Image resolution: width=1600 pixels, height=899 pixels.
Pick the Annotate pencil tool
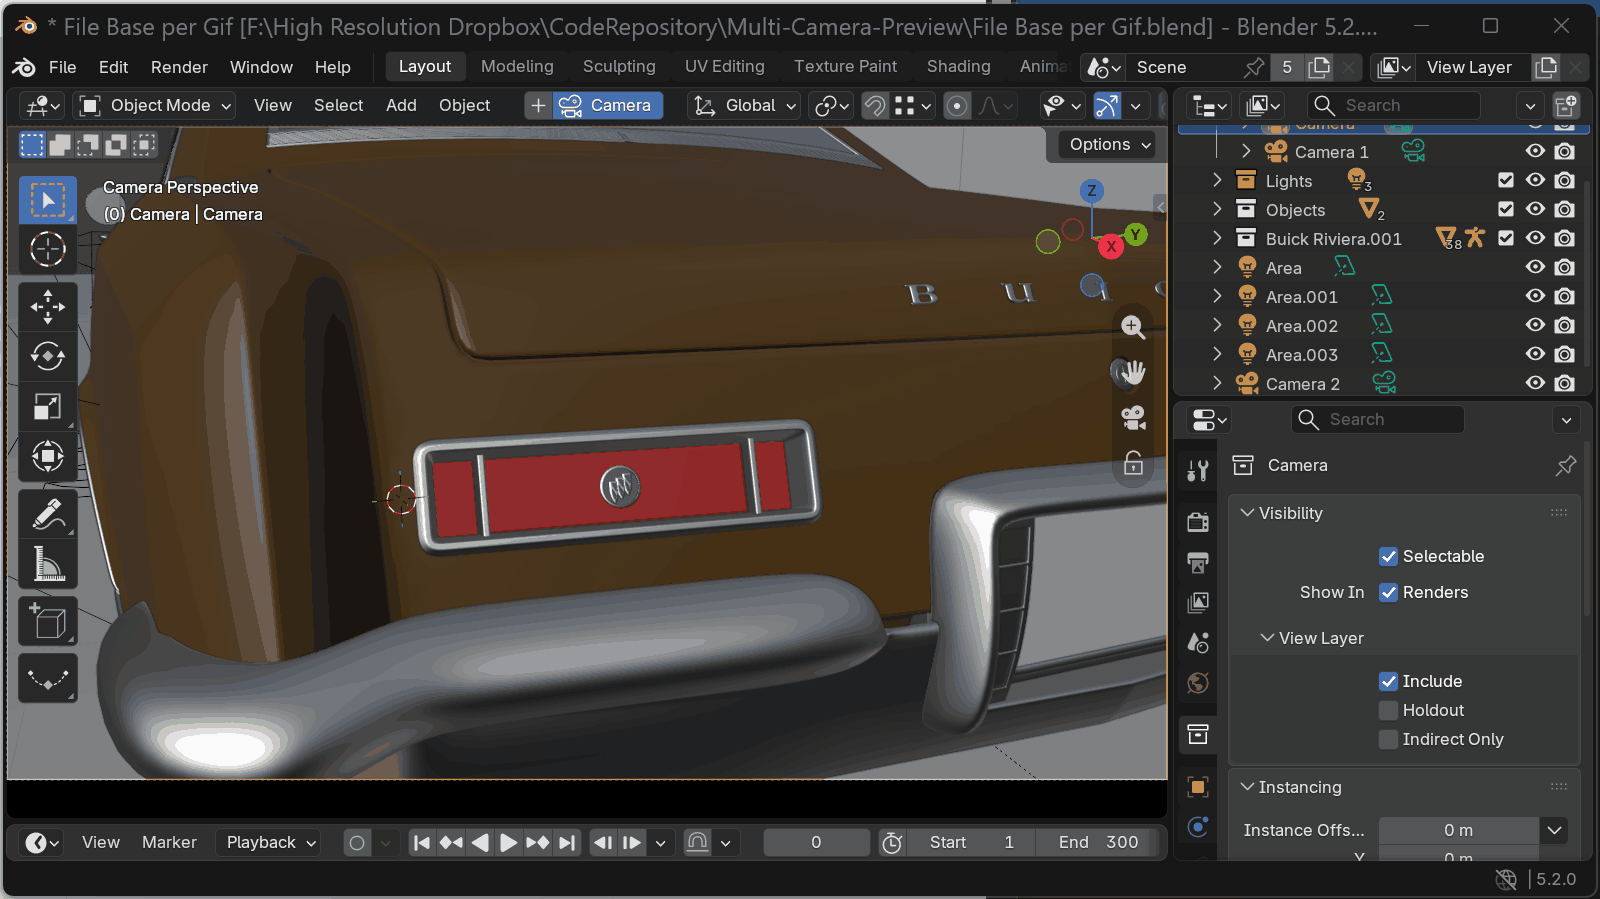(48, 515)
